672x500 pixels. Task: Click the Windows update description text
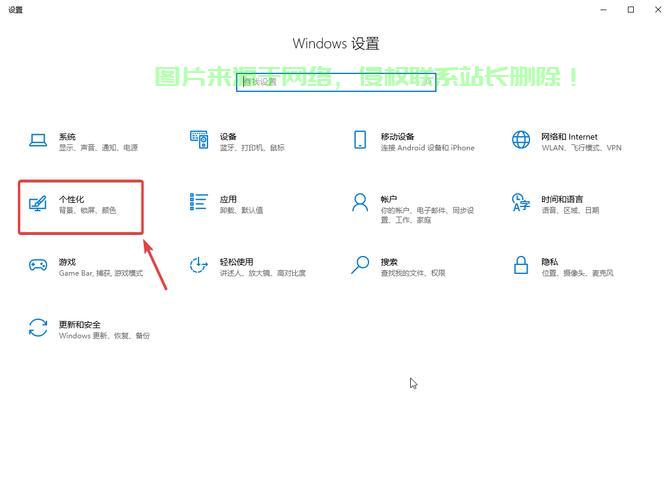(x=104, y=335)
